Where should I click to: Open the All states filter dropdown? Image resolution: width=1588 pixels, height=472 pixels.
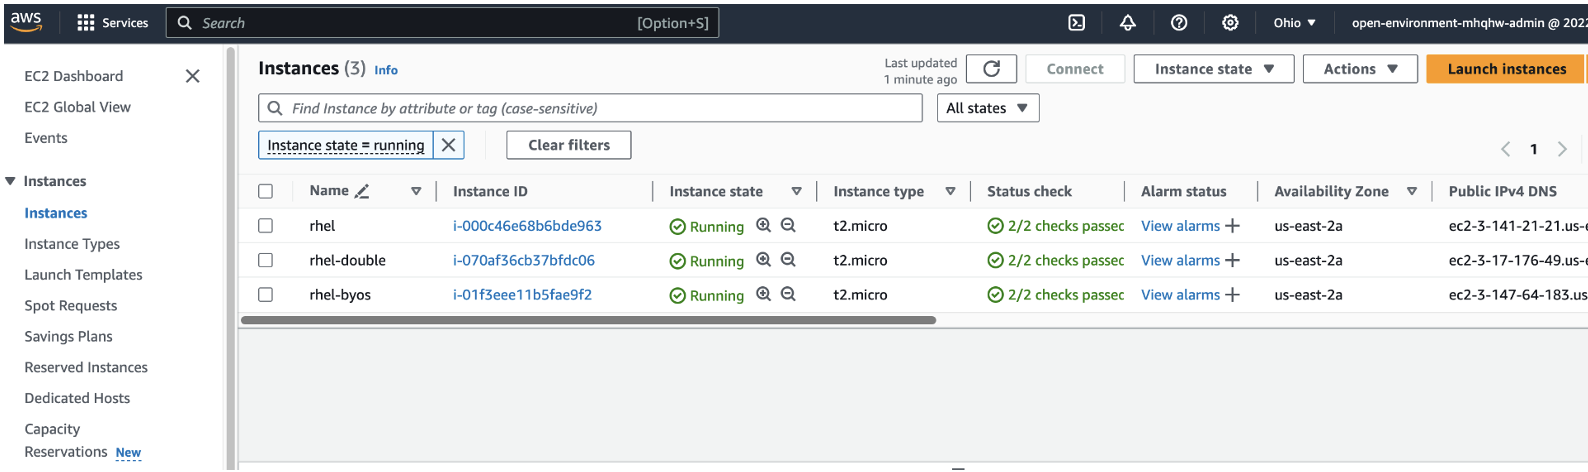(987, 108)
